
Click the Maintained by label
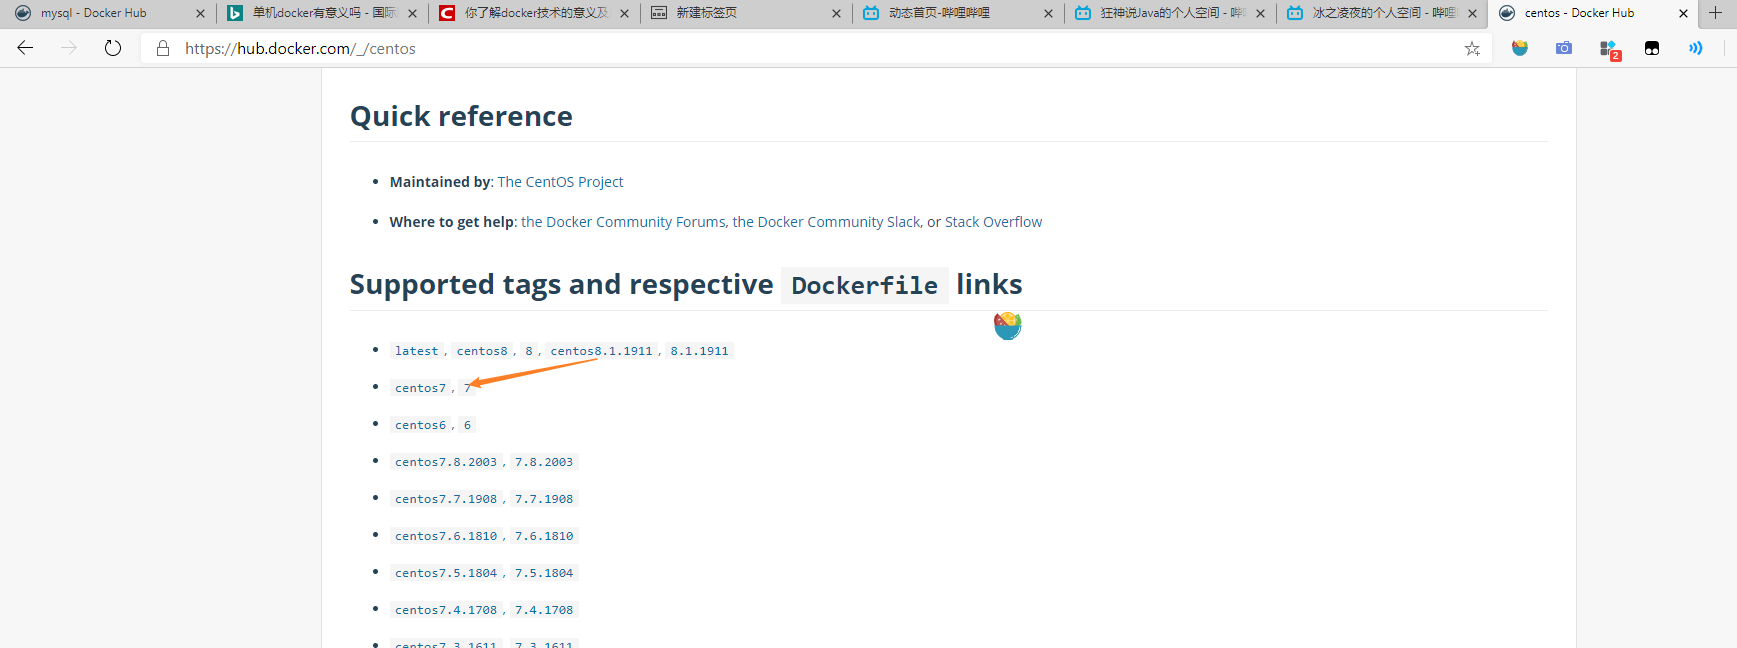coord(441,182)
